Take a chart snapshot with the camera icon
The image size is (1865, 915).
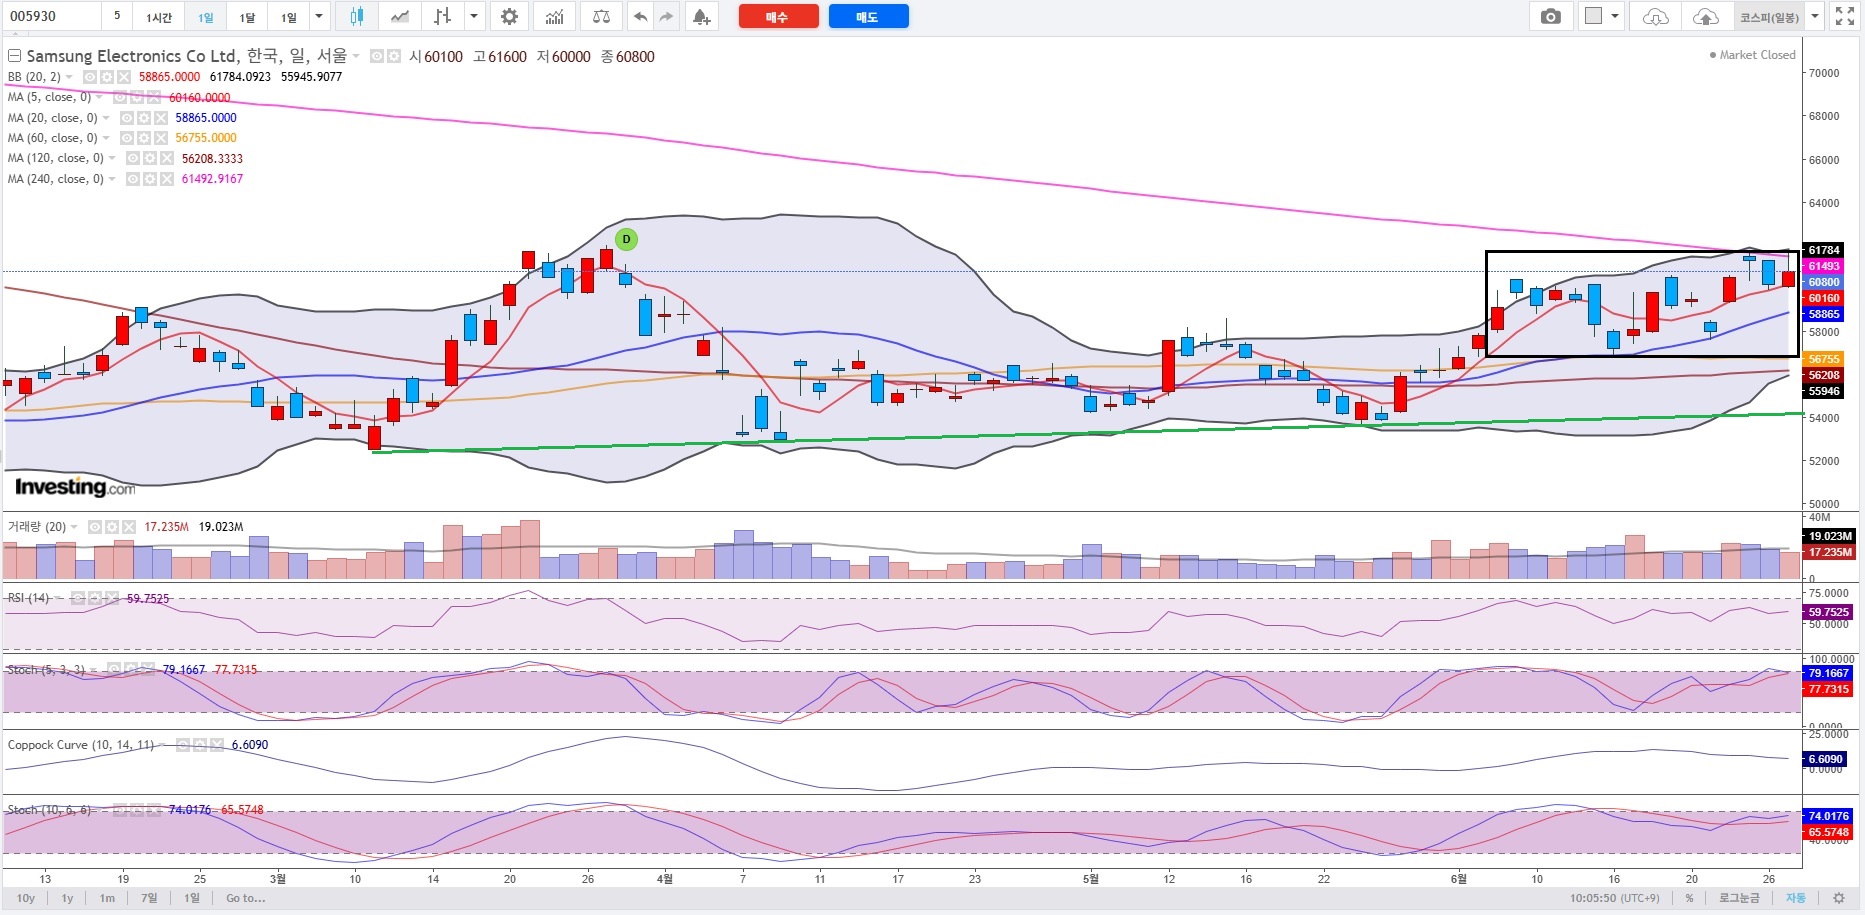[x=1550, y=16]
